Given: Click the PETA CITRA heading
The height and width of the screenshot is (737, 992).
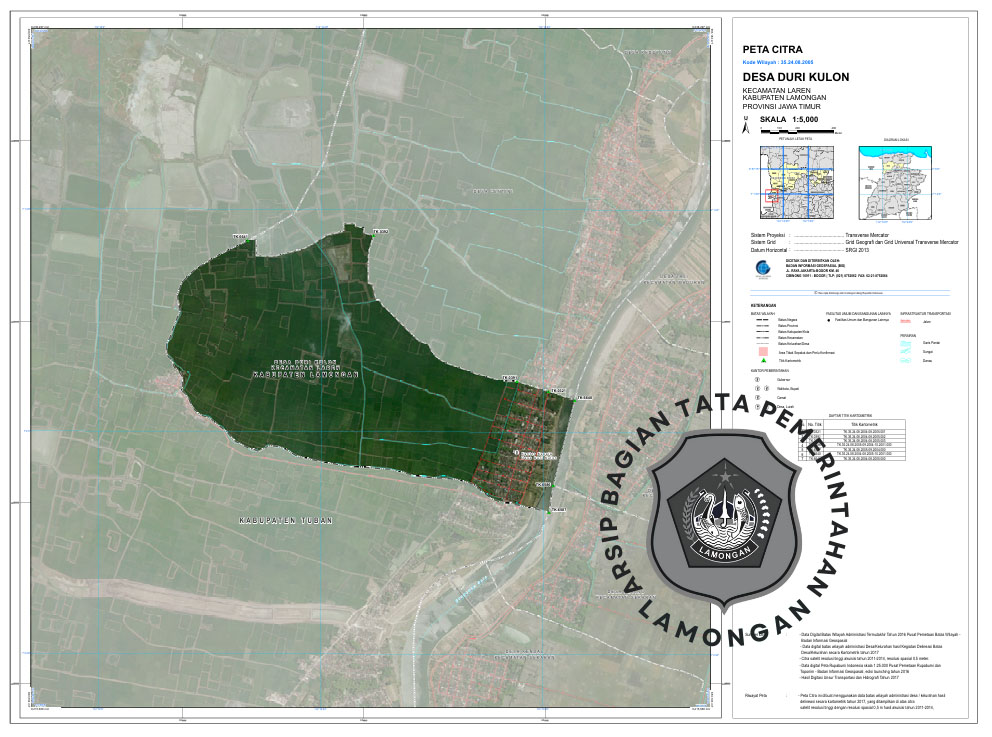Looking at the screenshot, I should click(772, 48).
